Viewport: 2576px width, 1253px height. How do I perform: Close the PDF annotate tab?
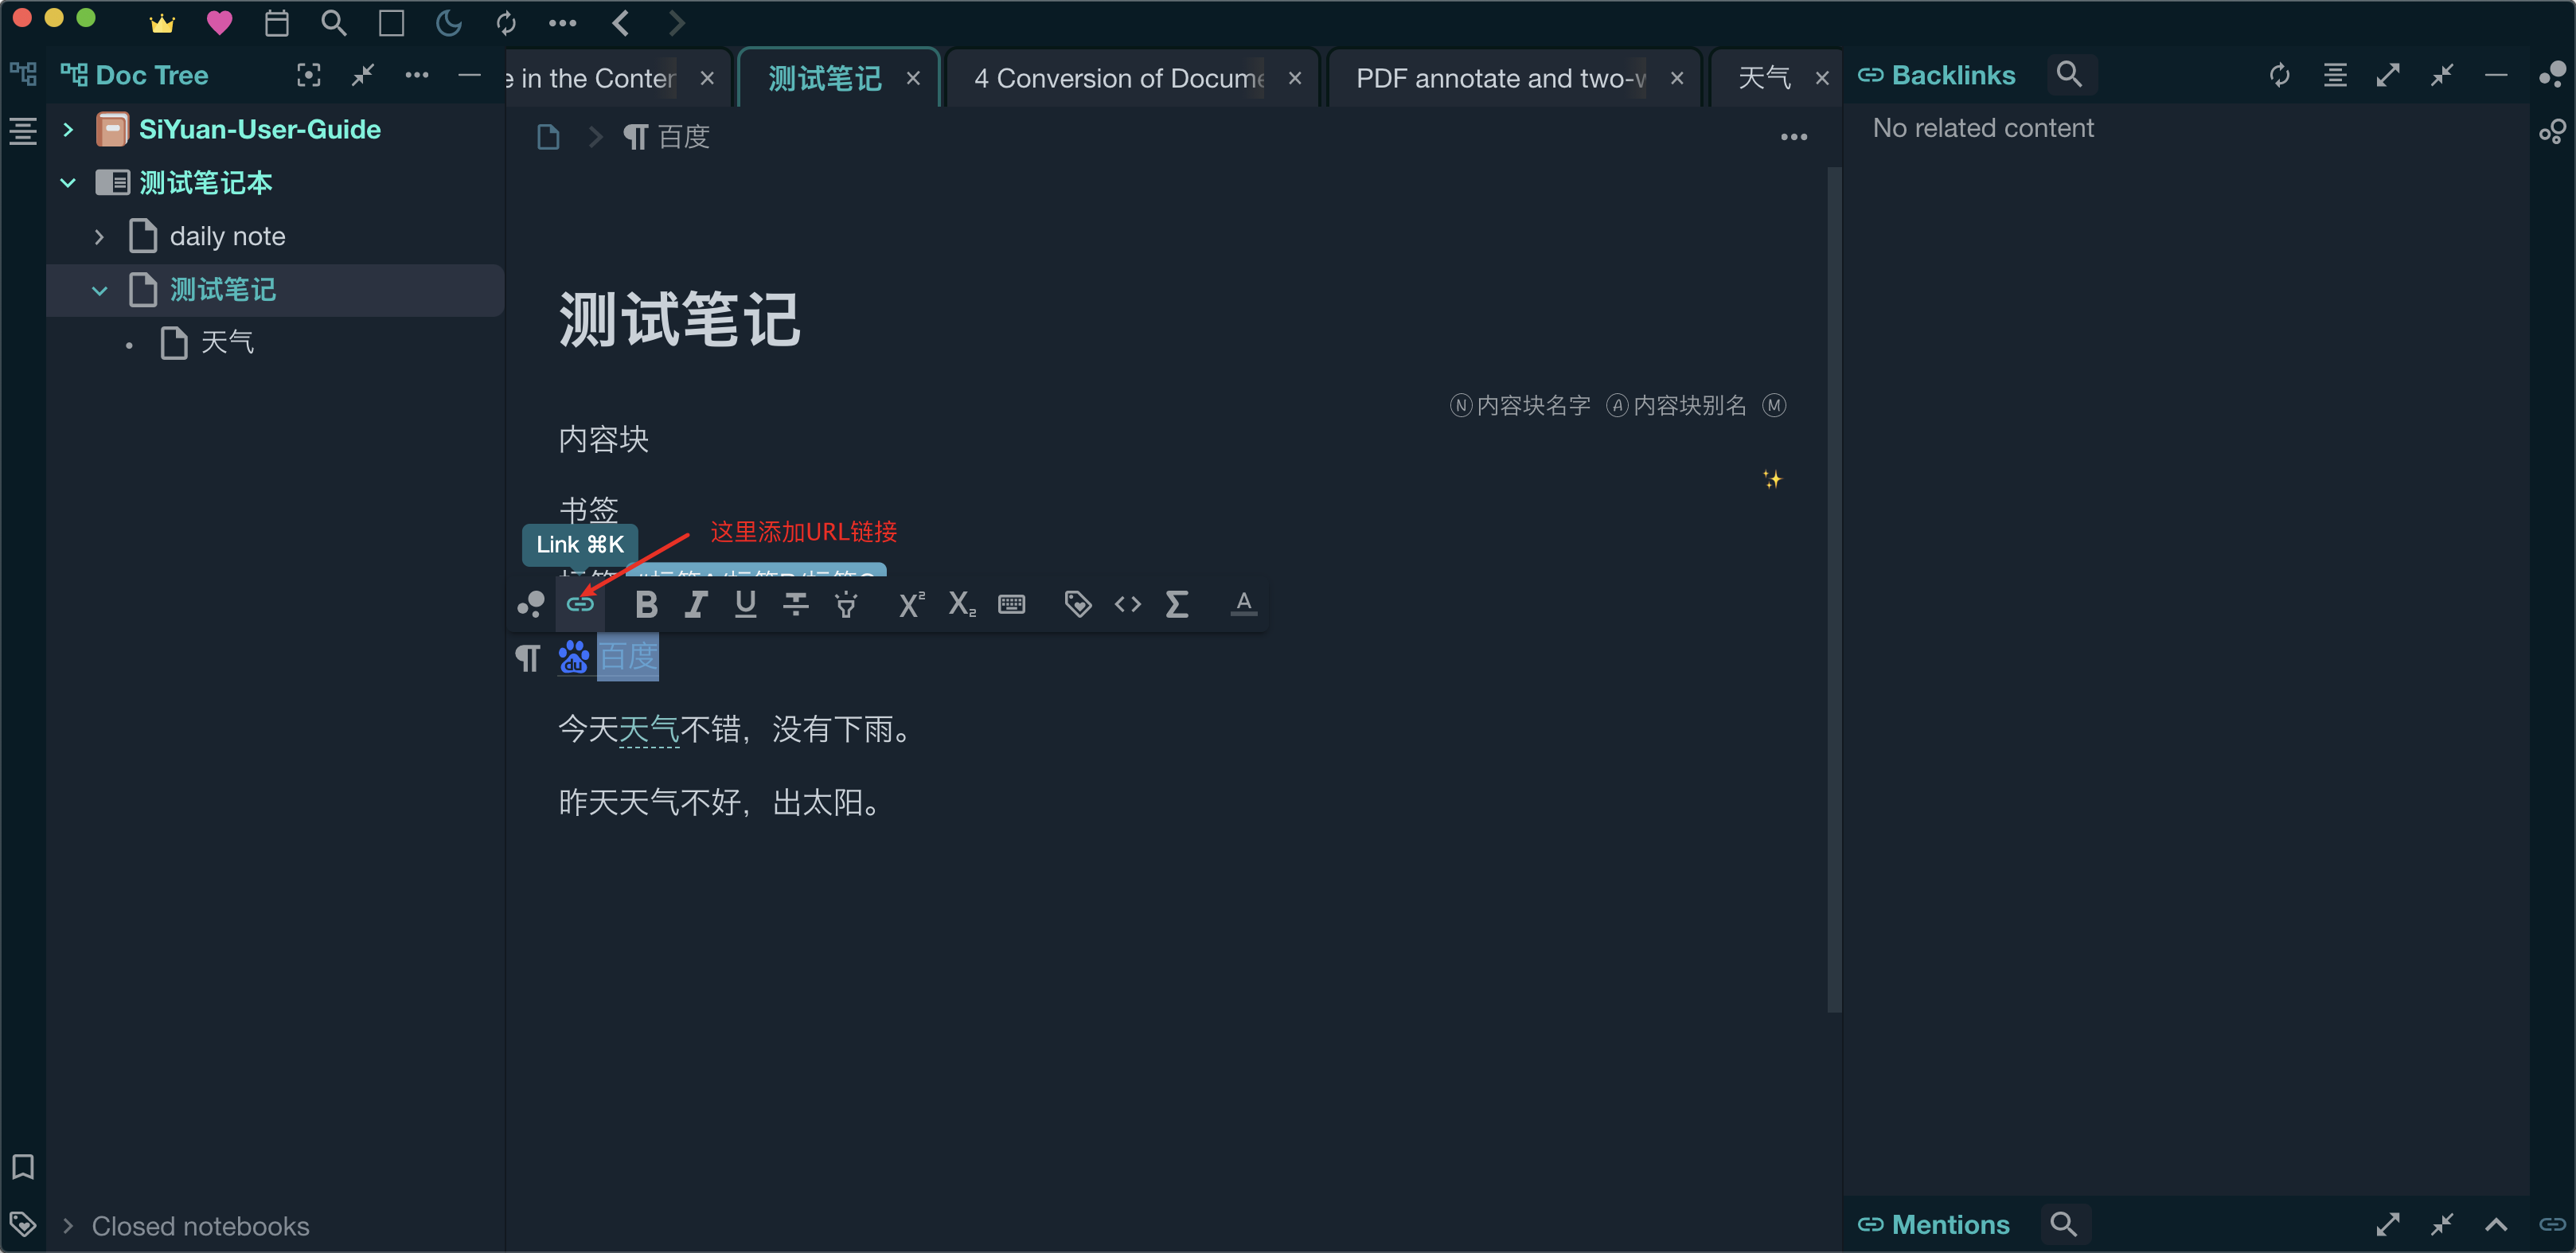[x=1677, y=78]
